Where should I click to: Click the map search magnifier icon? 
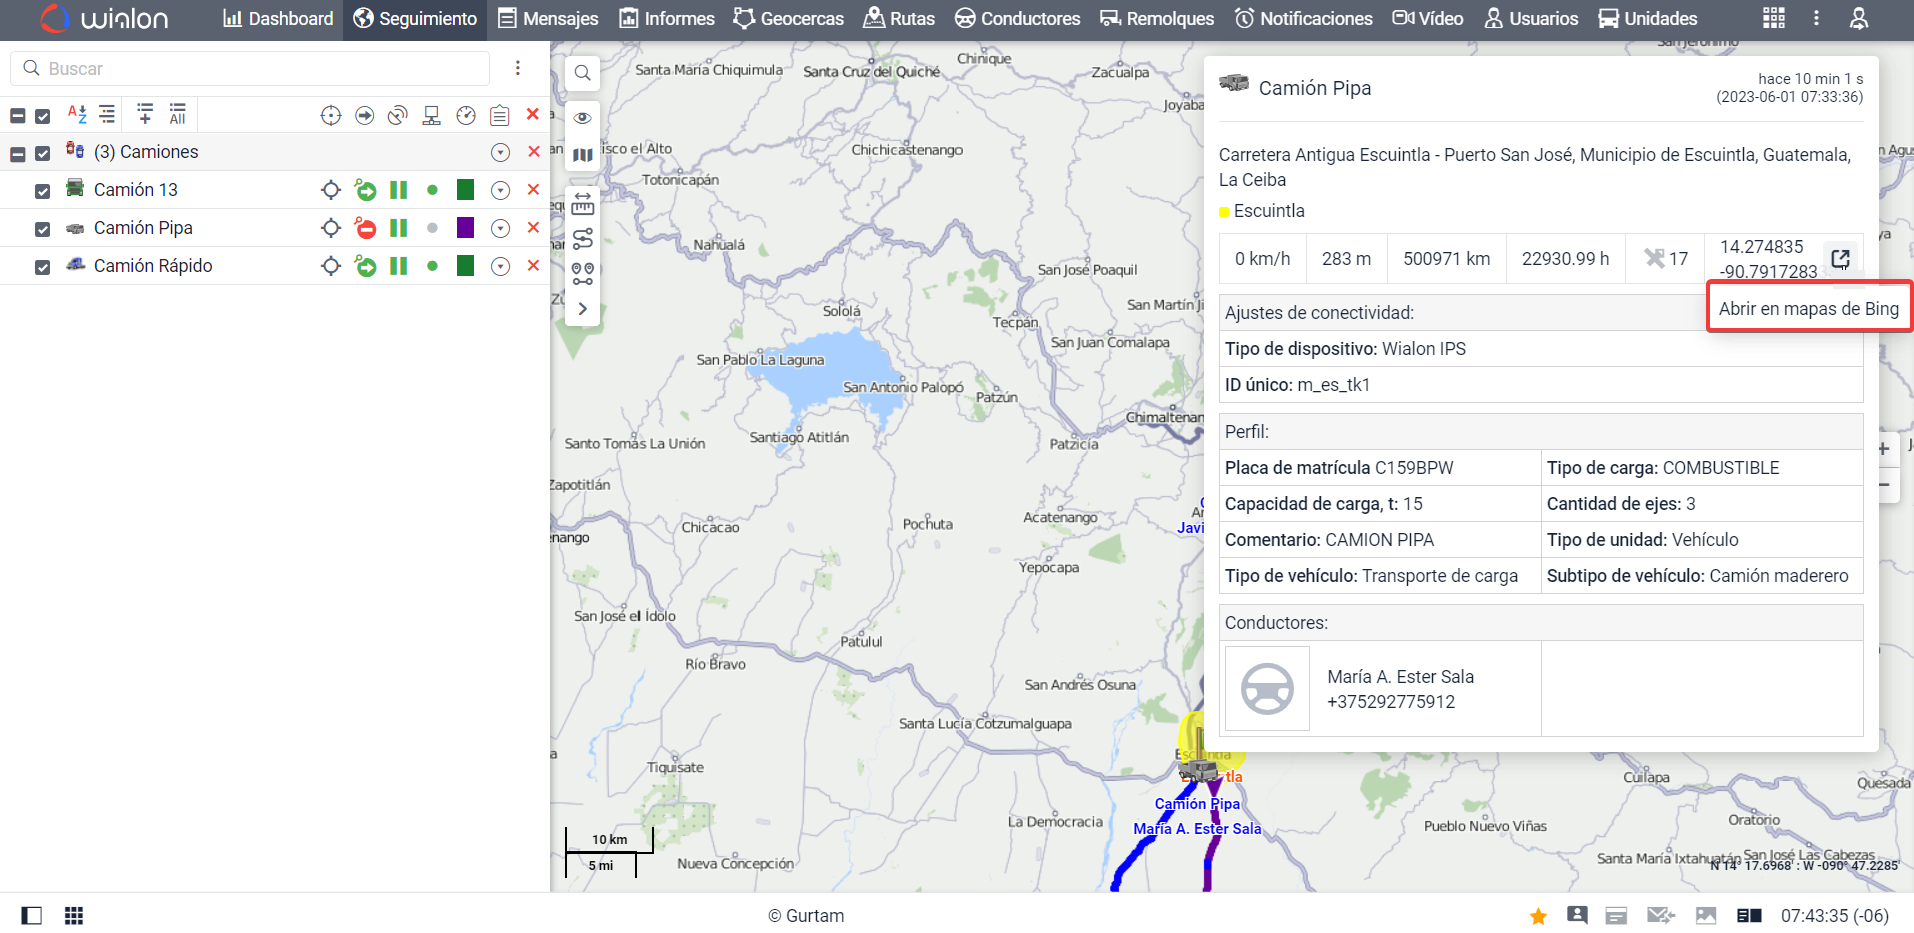pyautogui.click(x=582, y=73)
